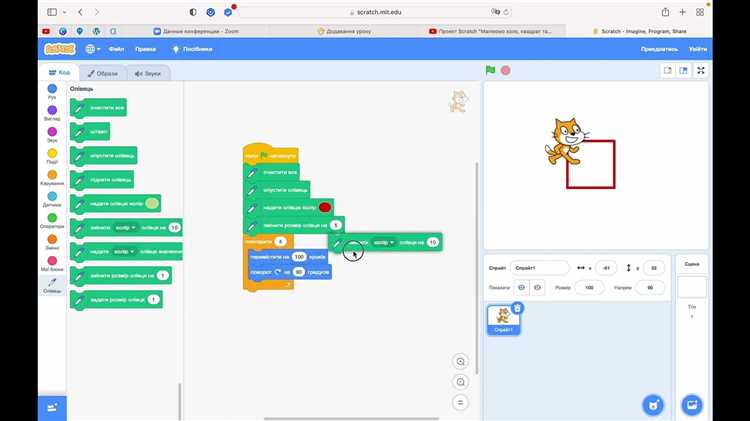Click the show sprite eye toggle

(x=521, y=288)
